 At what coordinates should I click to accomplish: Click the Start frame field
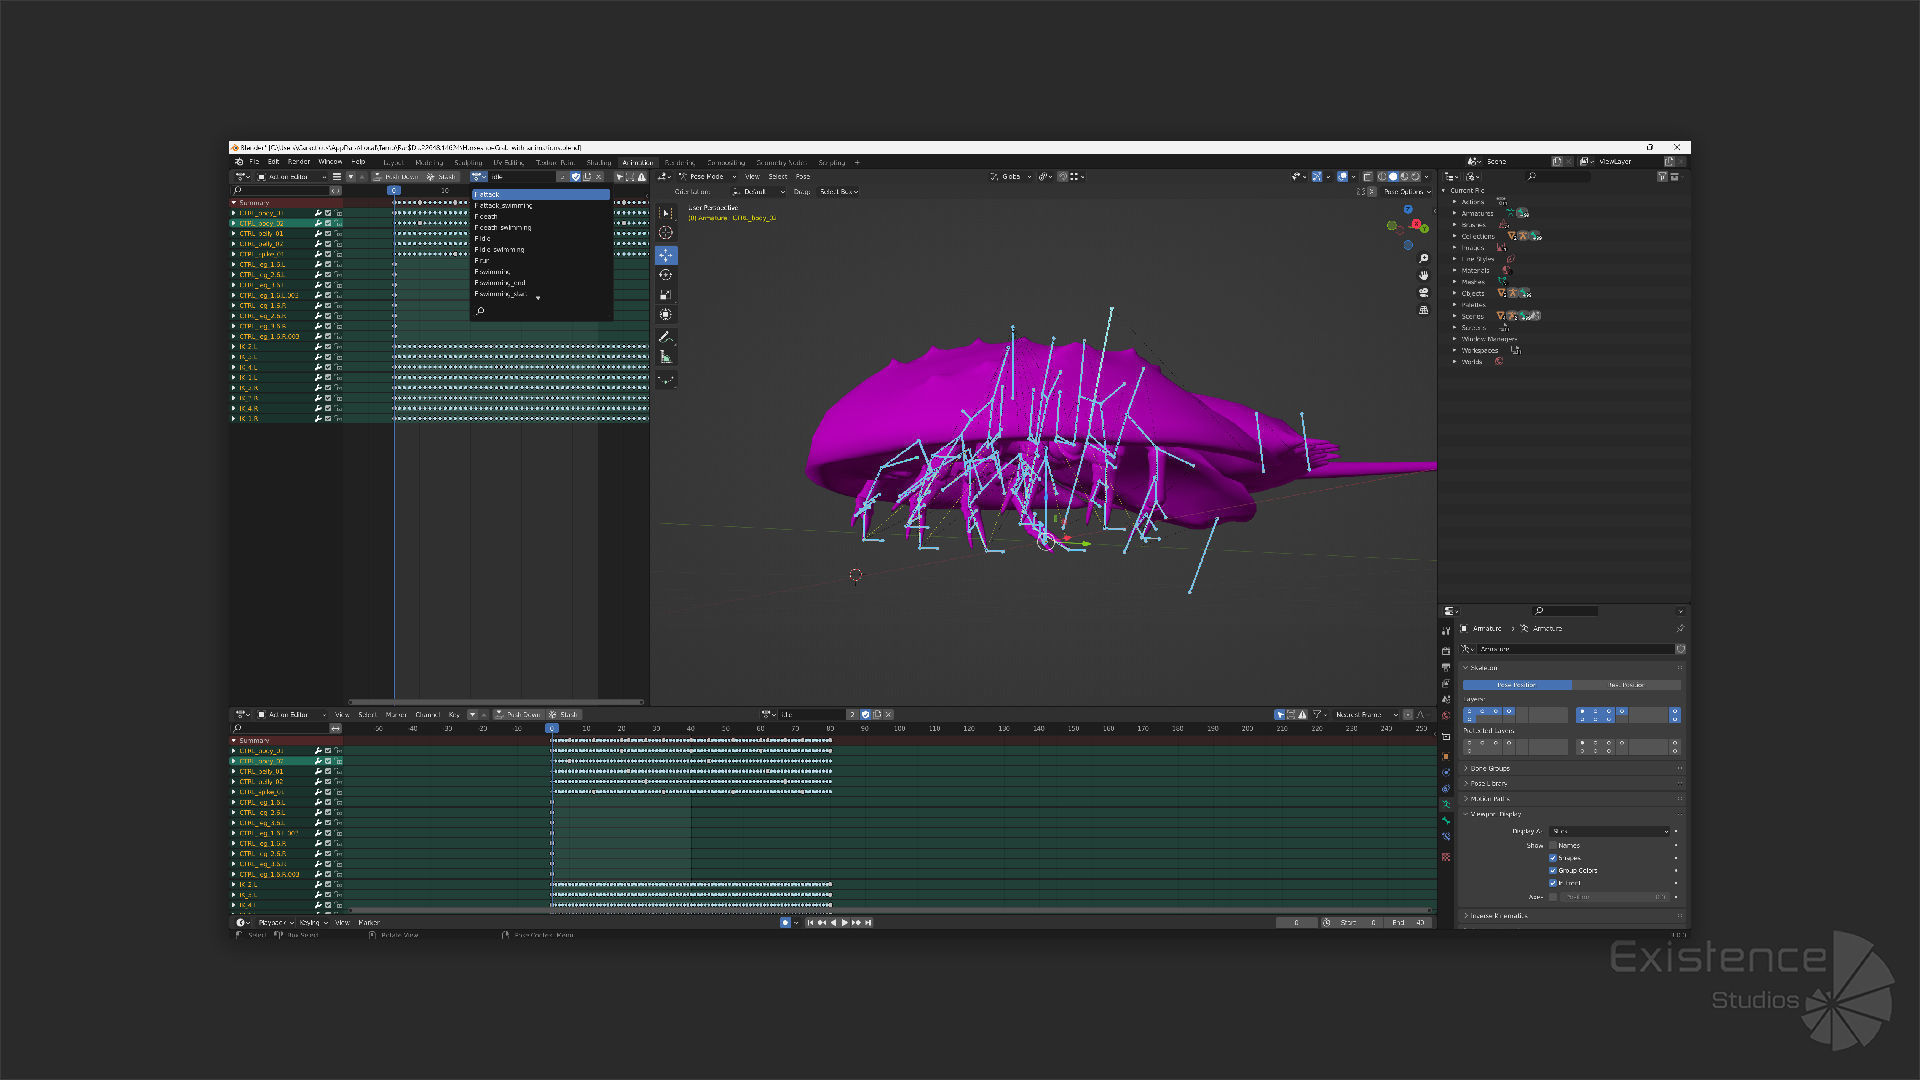click(1359, 923)
